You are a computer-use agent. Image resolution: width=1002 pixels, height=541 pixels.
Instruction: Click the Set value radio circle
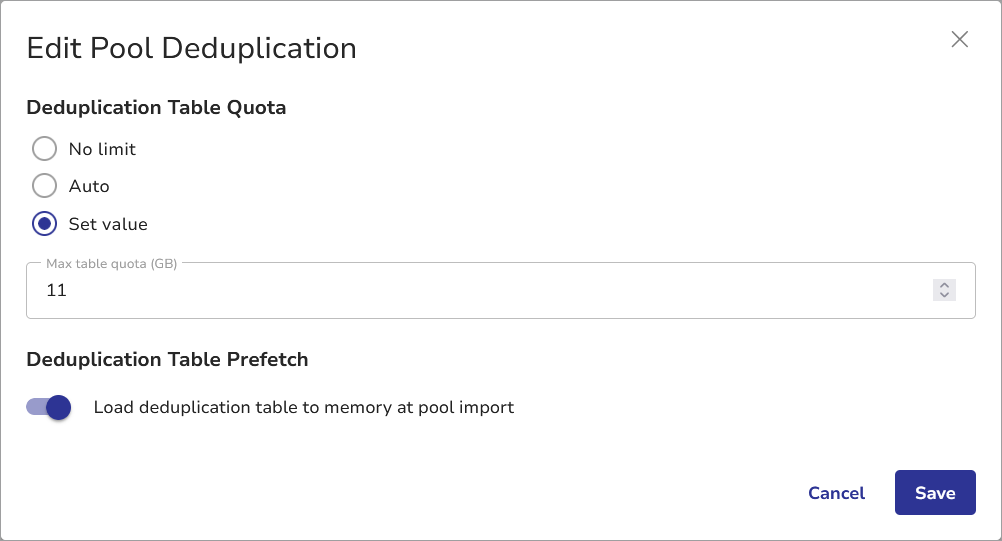coord(44,224)
